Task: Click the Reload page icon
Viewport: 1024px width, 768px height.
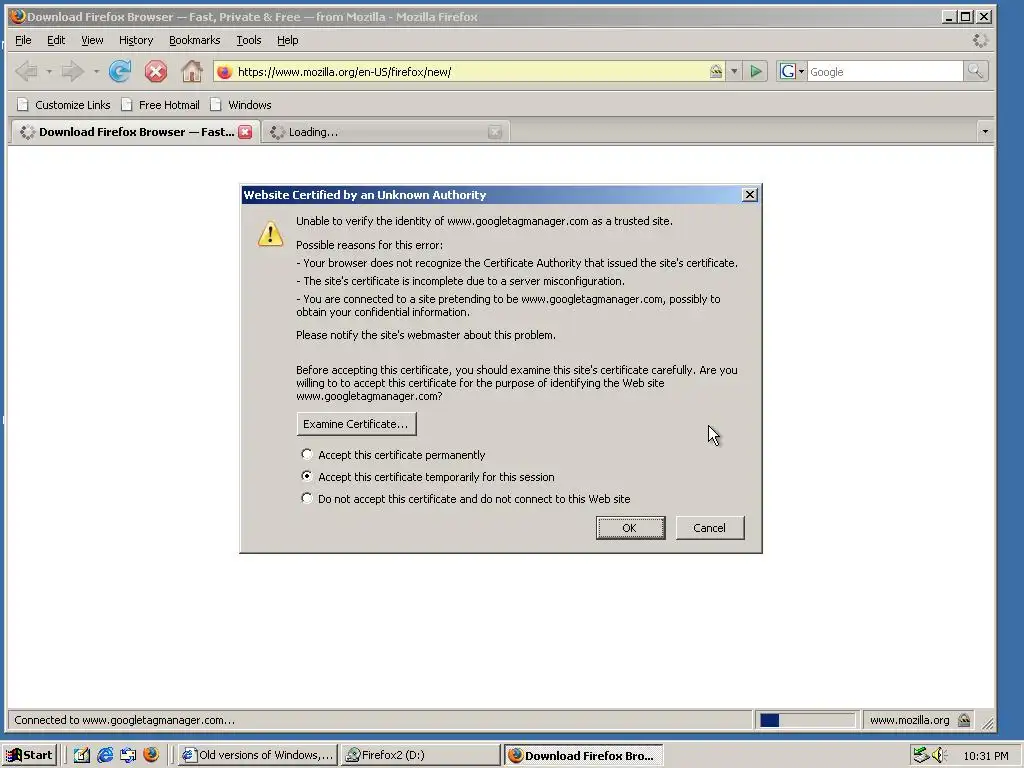Action: (x=120, y=71)
